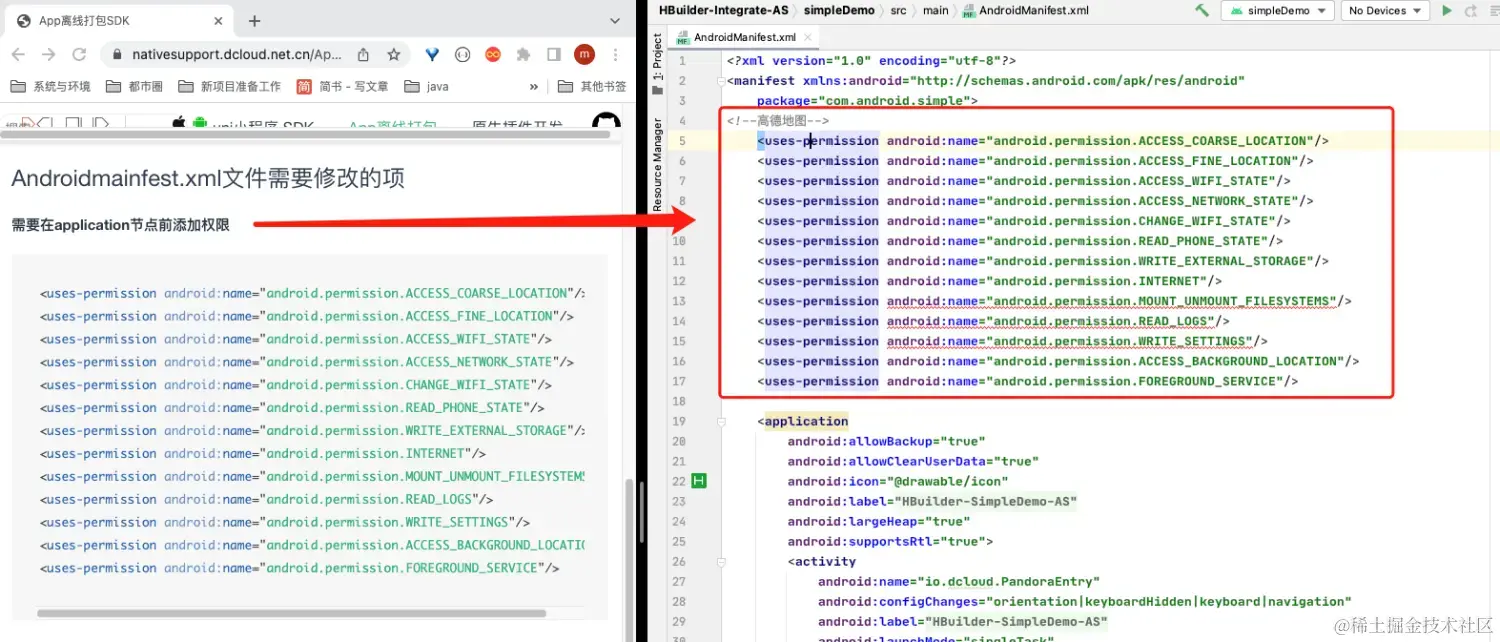Click the share icon in Chrome address bar

pyautogui.click(x=364, y=54)
